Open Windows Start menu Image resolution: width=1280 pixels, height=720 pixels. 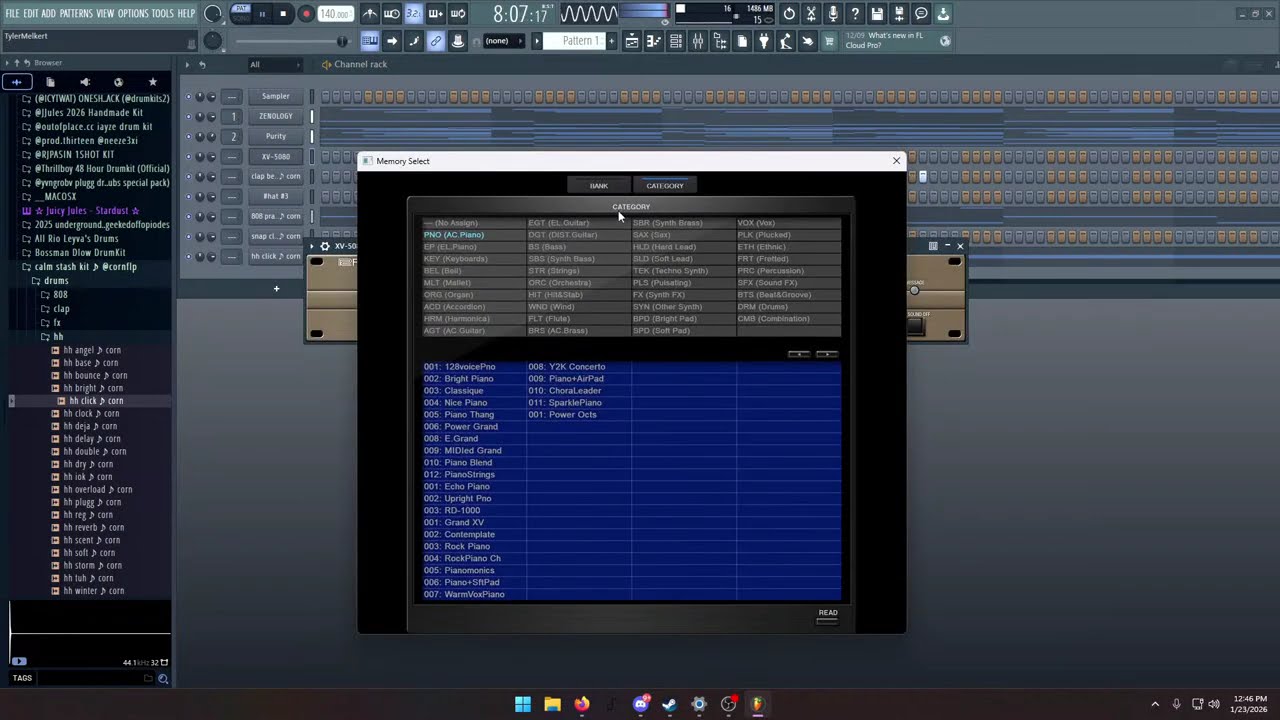[x=523, y=704]
